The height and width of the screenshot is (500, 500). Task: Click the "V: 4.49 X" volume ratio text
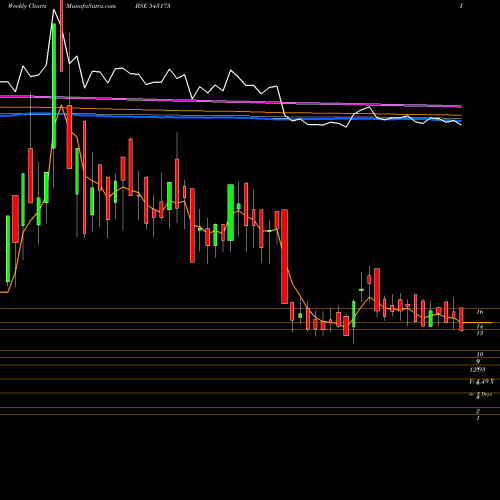(x=482, y=382)
